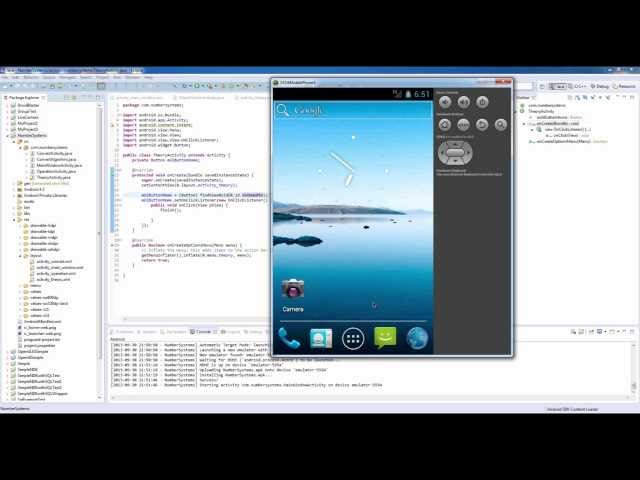This screenshot has width=640, height=480.
Task: Collapse the res folder in Package Explorer
Action: coord(13,220)
